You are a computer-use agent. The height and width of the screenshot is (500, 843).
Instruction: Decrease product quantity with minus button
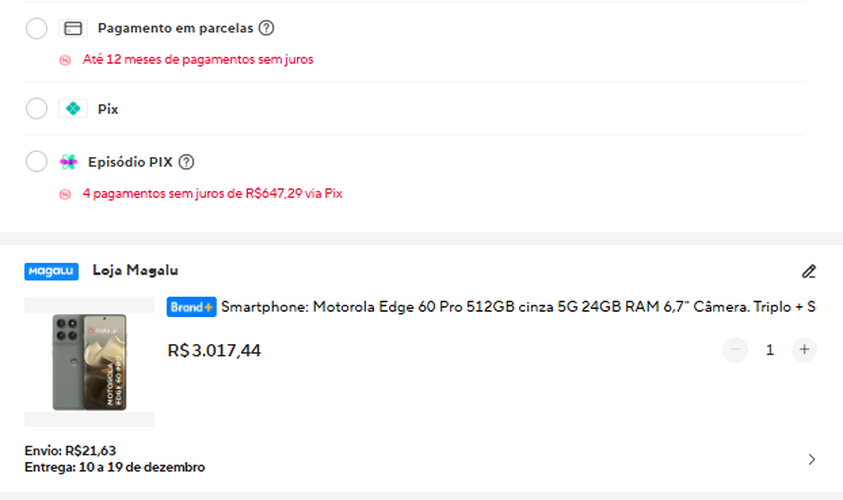735,350
